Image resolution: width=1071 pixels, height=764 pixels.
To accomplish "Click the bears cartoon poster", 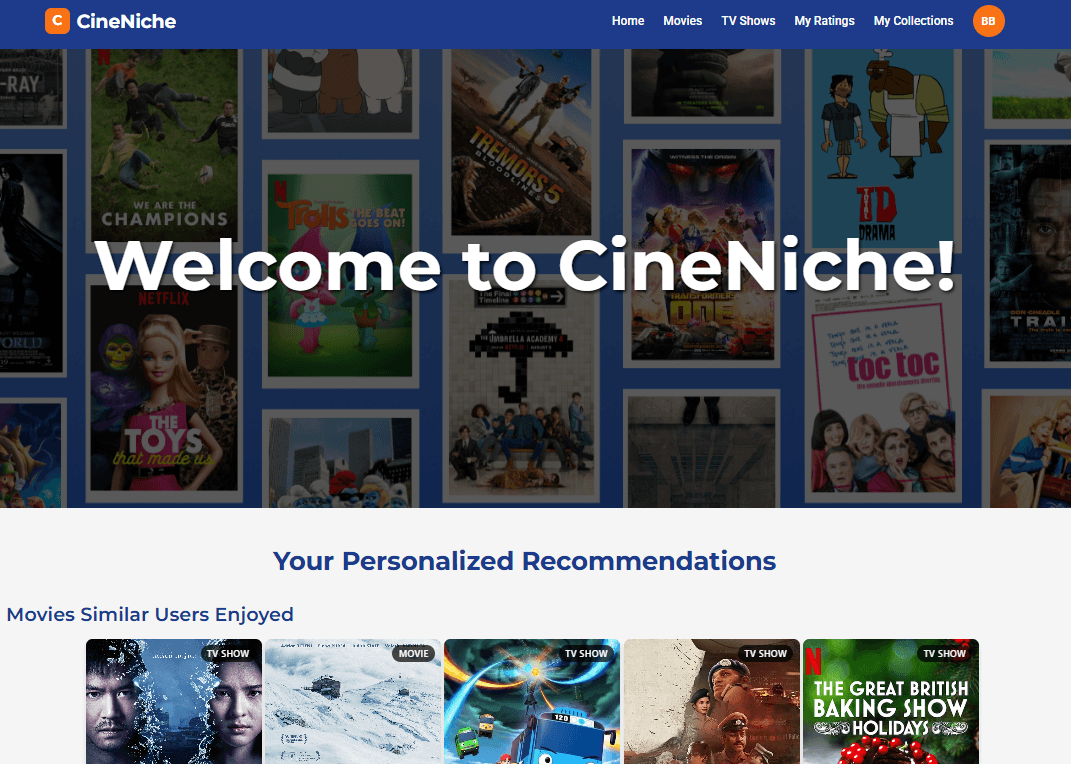I will (340, 93).
